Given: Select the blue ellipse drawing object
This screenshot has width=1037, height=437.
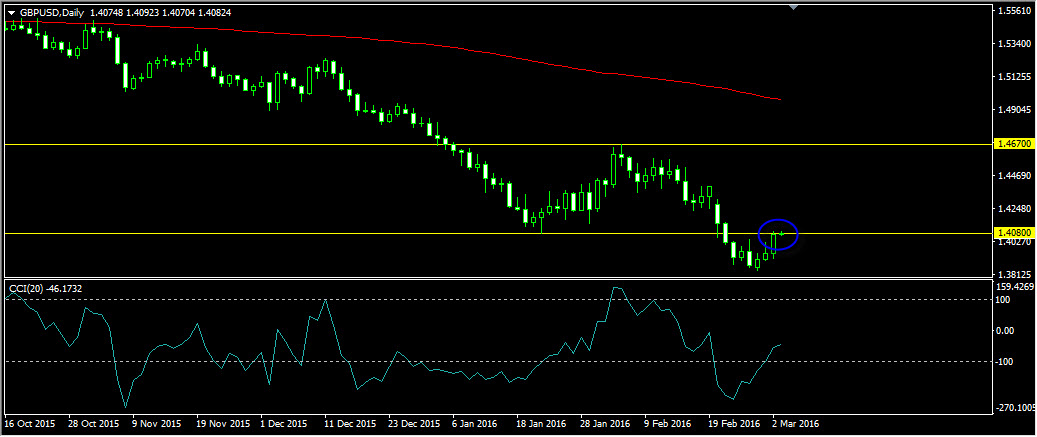Looking at the screenshot, I should click(x=777, y=220).
